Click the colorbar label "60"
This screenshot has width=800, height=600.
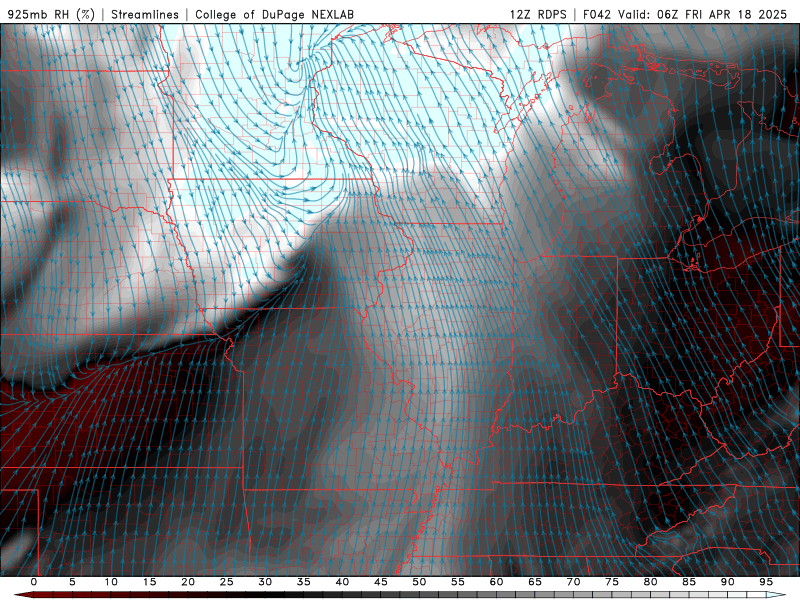coord(496,582)
